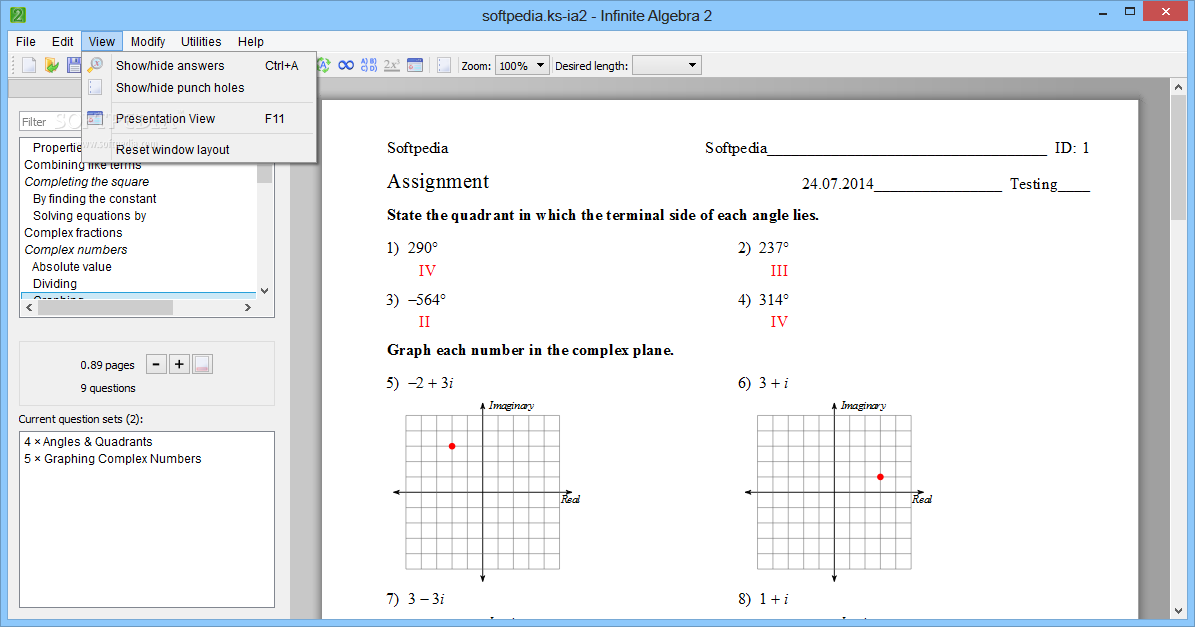The image size is (1195, 627).
Task: Click the complex plane graph for question 5
Action: [x=483, y=492]
